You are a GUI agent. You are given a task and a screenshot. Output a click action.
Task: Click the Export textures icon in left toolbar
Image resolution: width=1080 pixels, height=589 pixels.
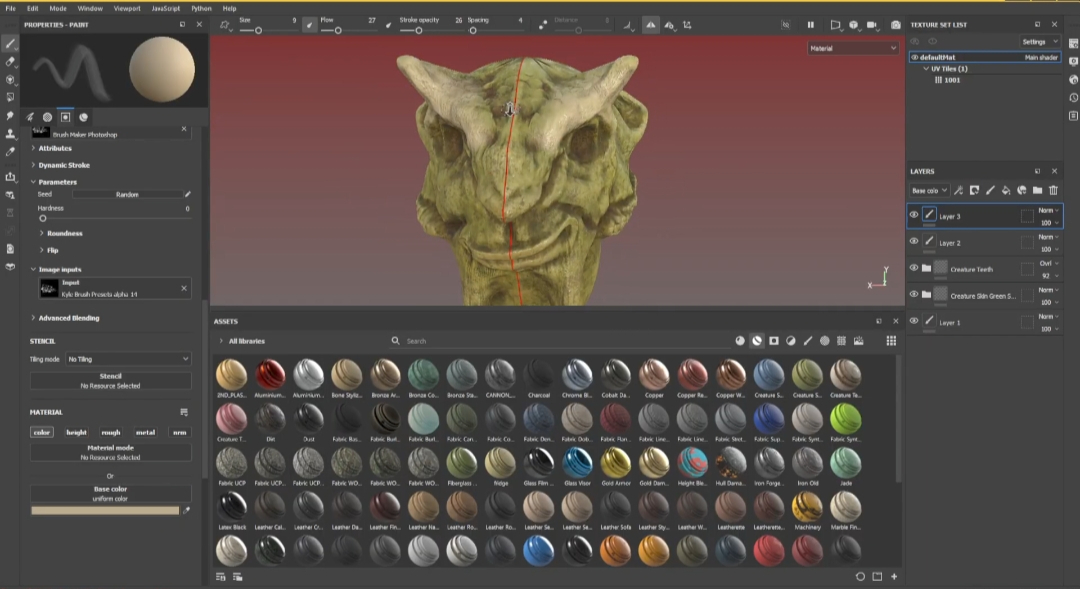[x=10, y=177]
